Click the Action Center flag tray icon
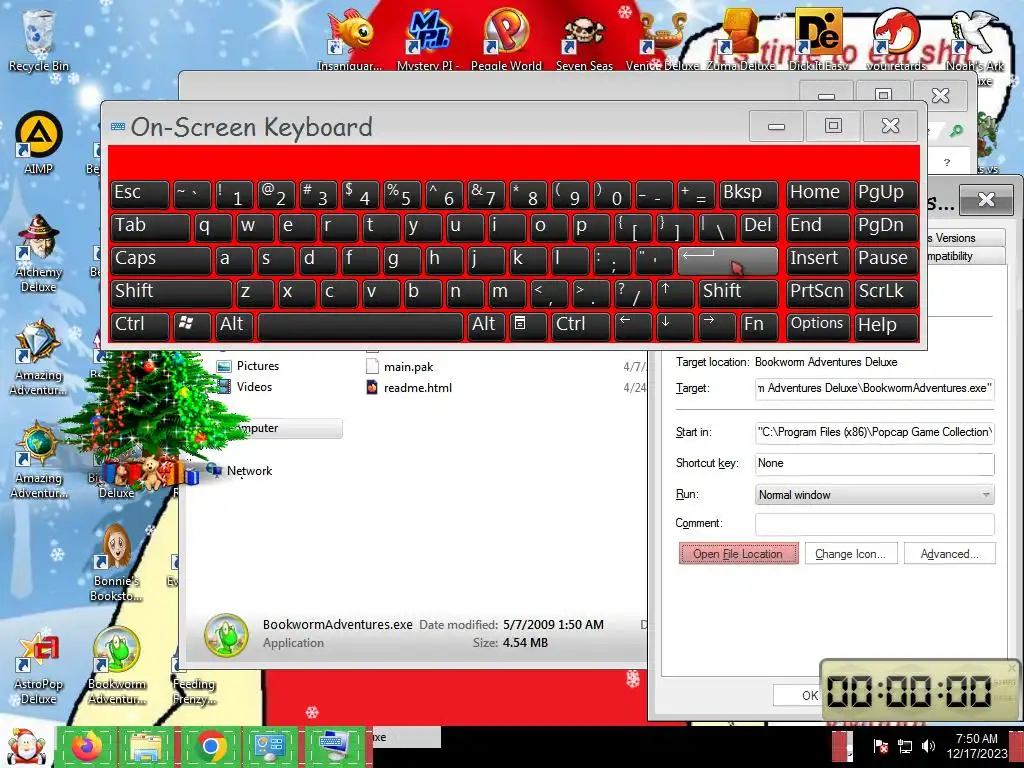 point(880,746)
